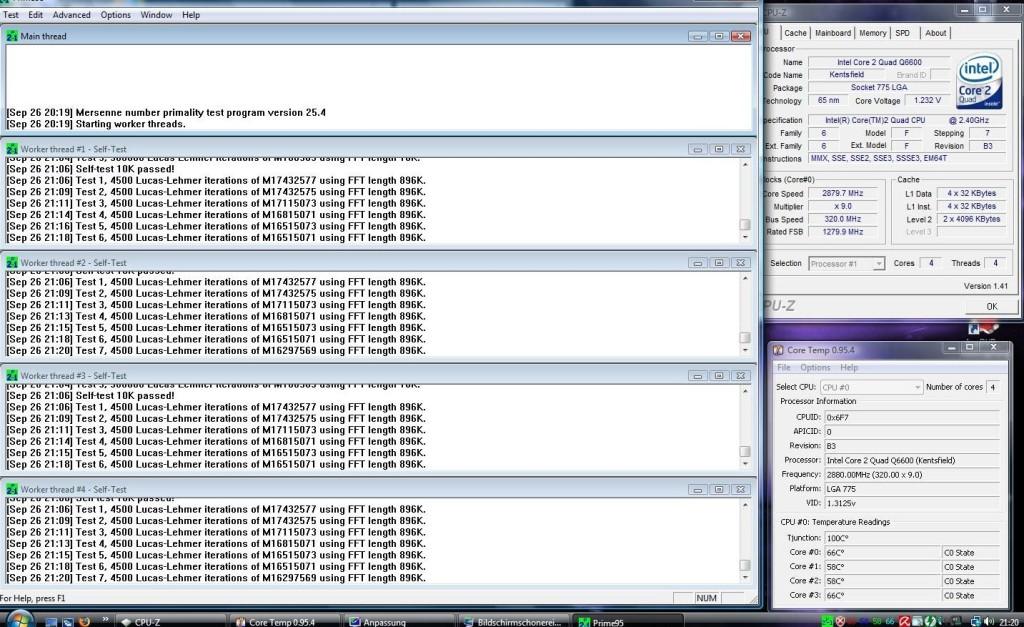Click the Prime95 taskbar button
The height and width of the screenshot is (627, 1024).
(627, 622)
